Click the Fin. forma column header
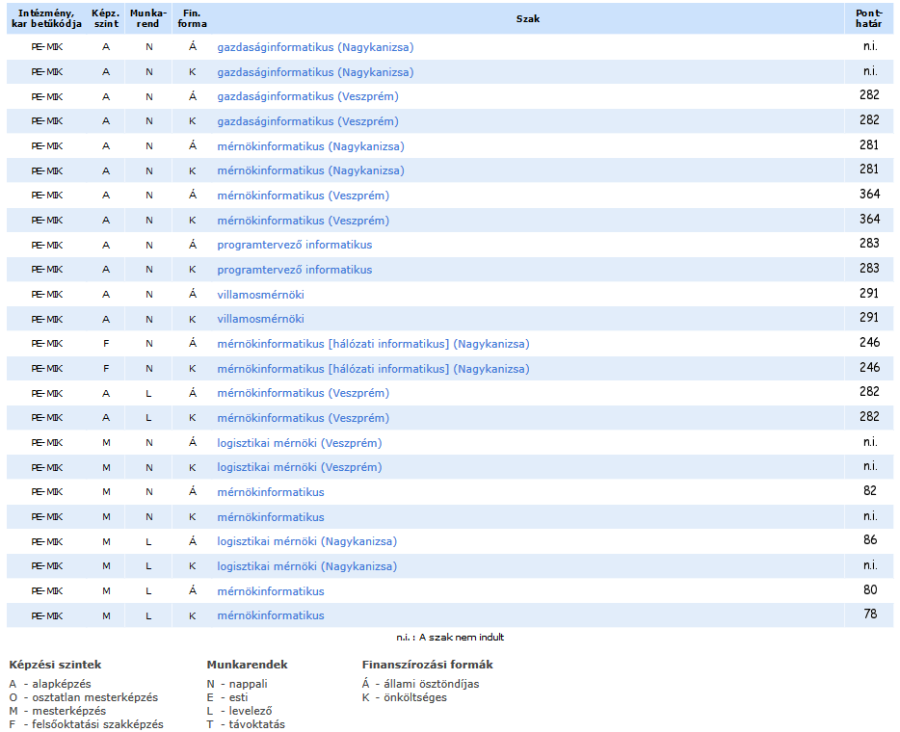Screen dimensions: 900x732 point(192,19)
